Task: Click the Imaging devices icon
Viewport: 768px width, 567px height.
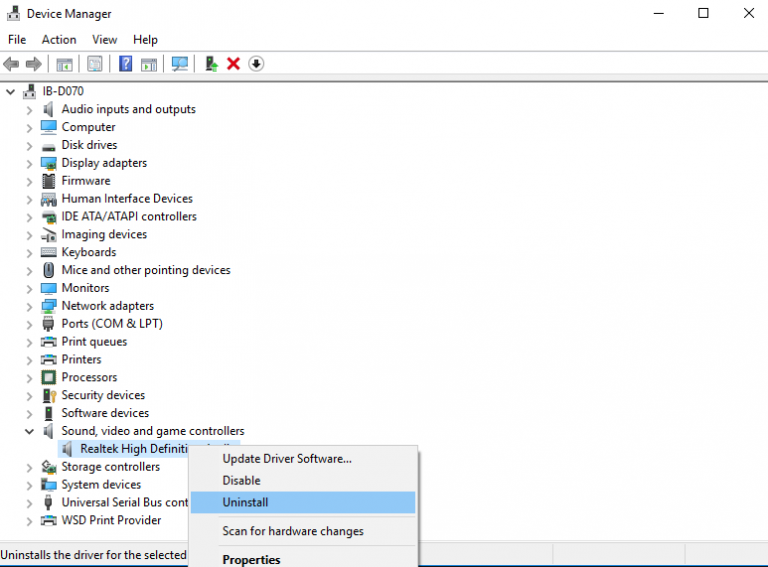Action: coord(48,235)
